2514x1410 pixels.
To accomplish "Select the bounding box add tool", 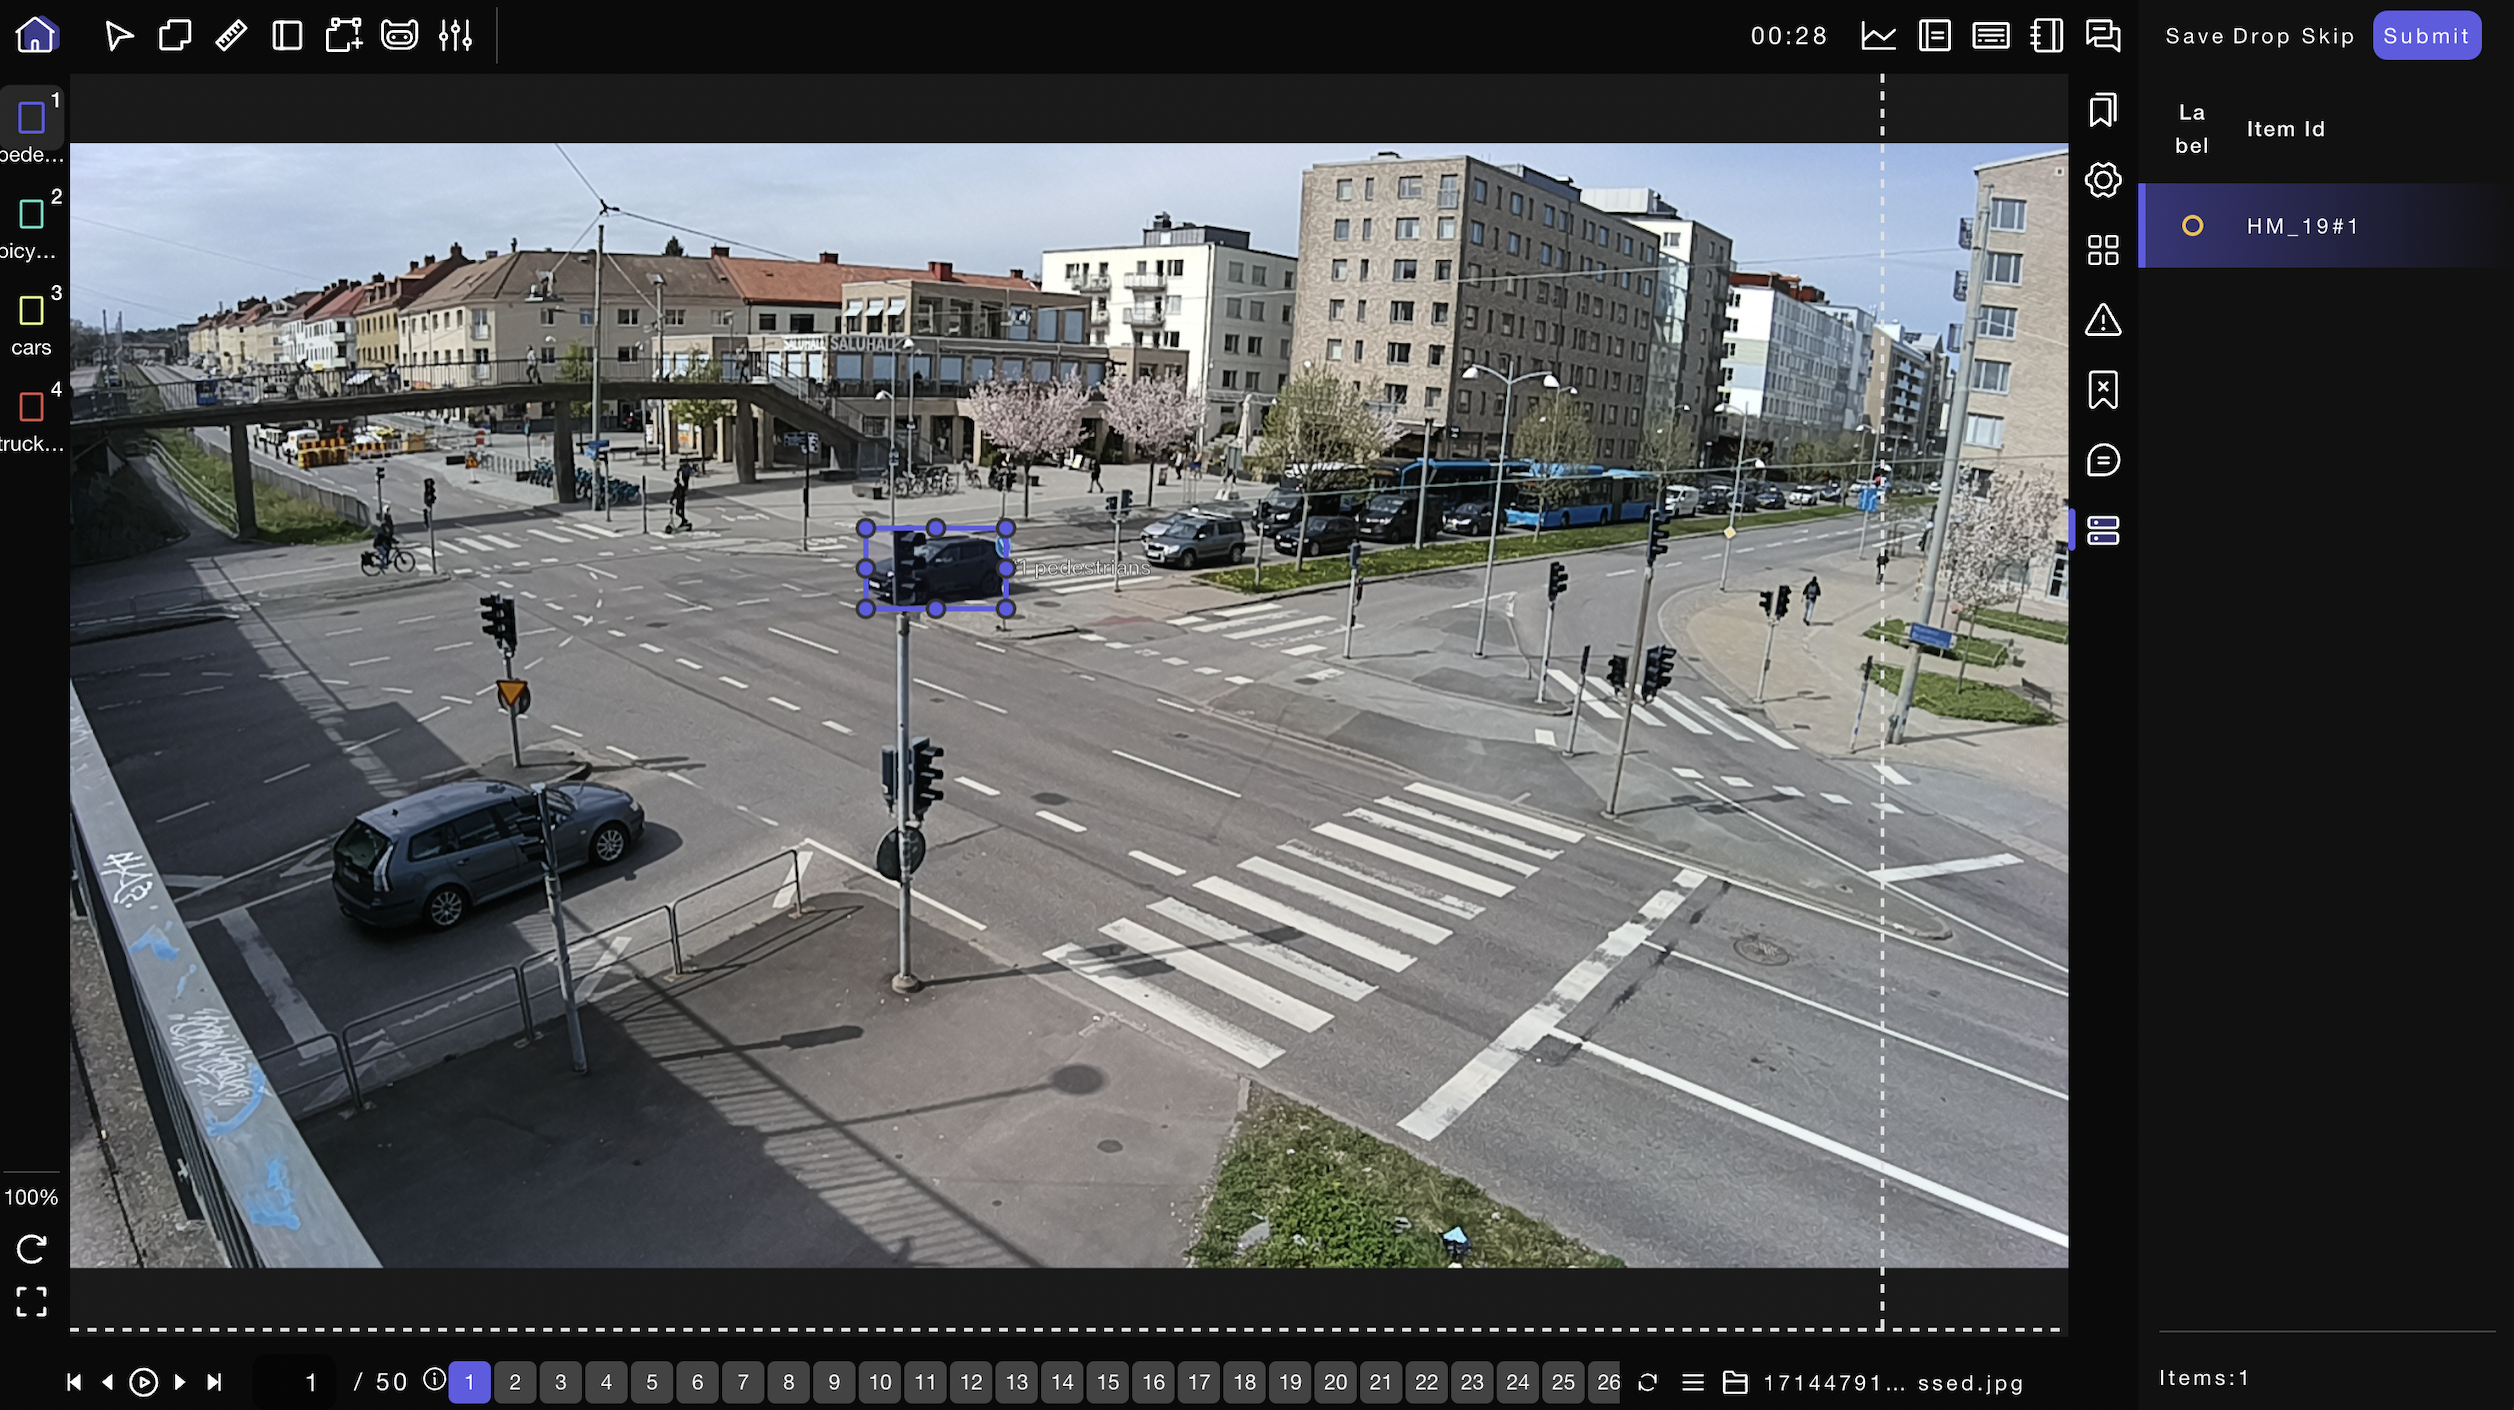I will [343, 36].
